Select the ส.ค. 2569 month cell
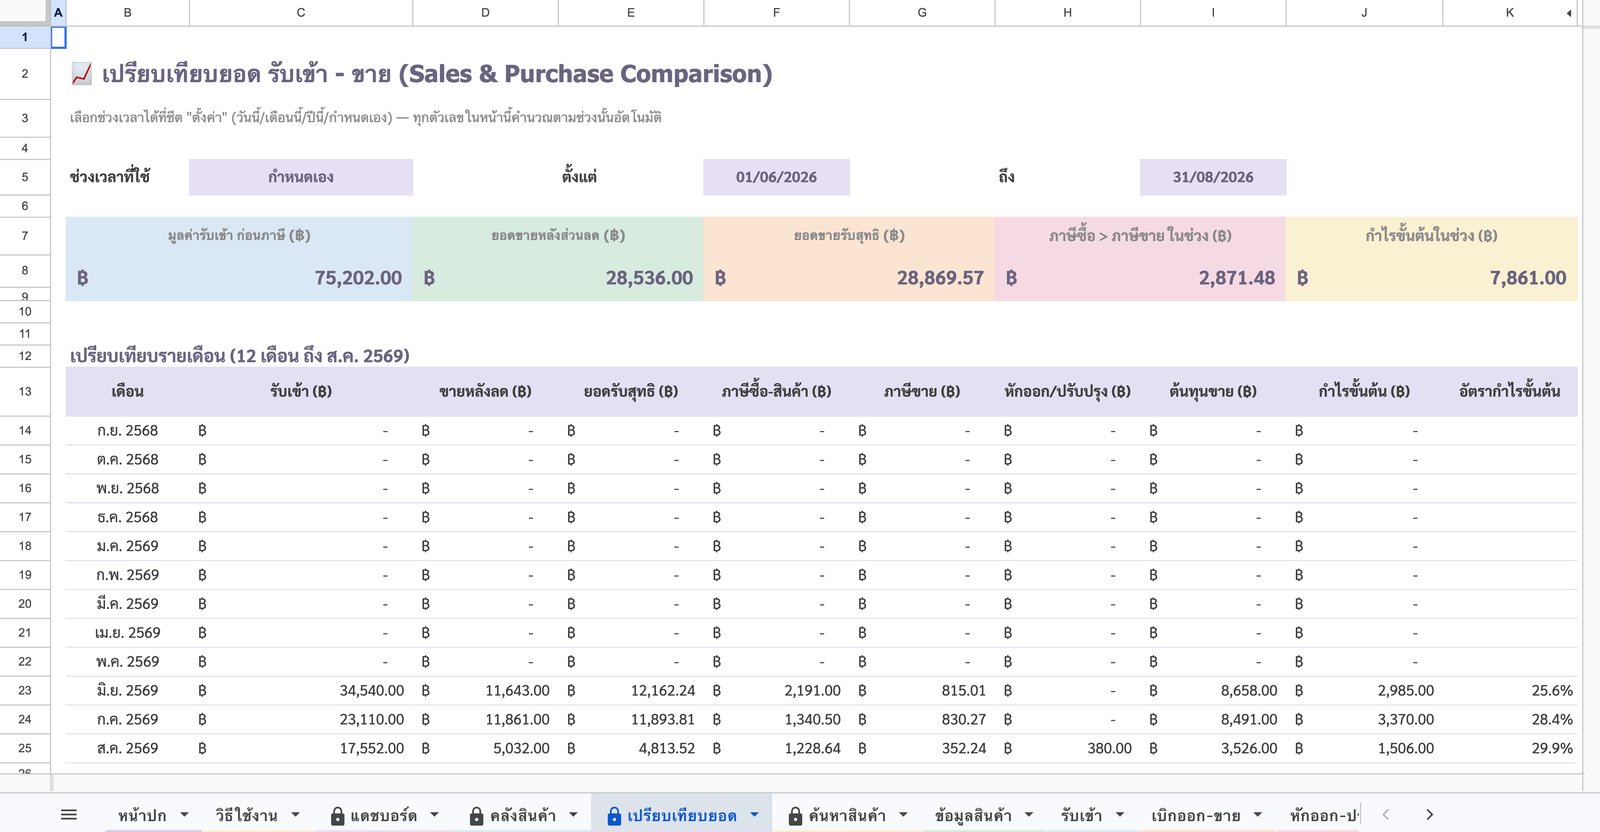Viewport: 1600px width, 832px height. (x=127, y=748)
